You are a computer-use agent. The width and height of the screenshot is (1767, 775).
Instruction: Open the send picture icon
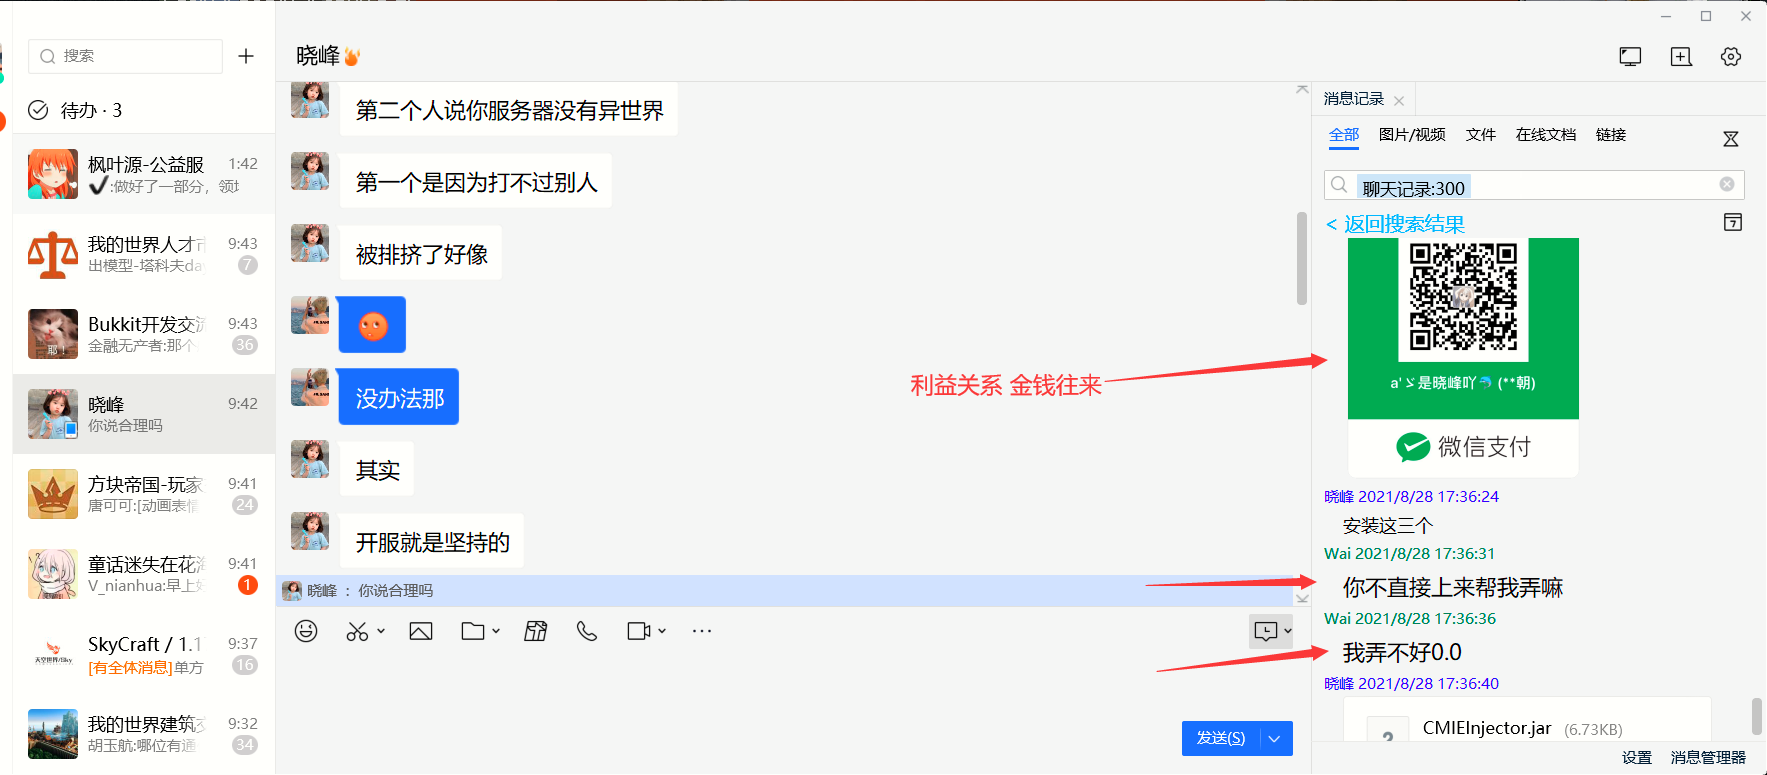coord(421,631)
